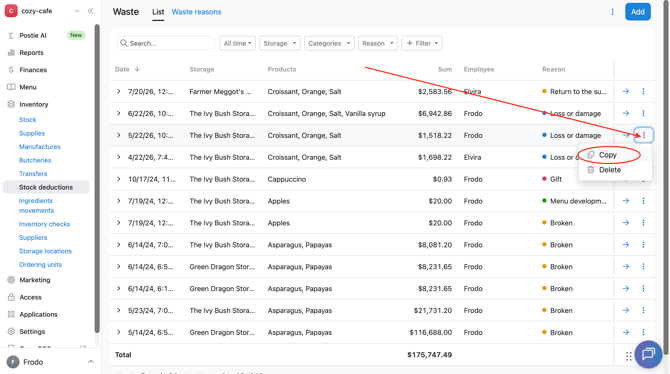Open Supplies link
The height and width of the screenshot is (374, 670).
point(32,133)
